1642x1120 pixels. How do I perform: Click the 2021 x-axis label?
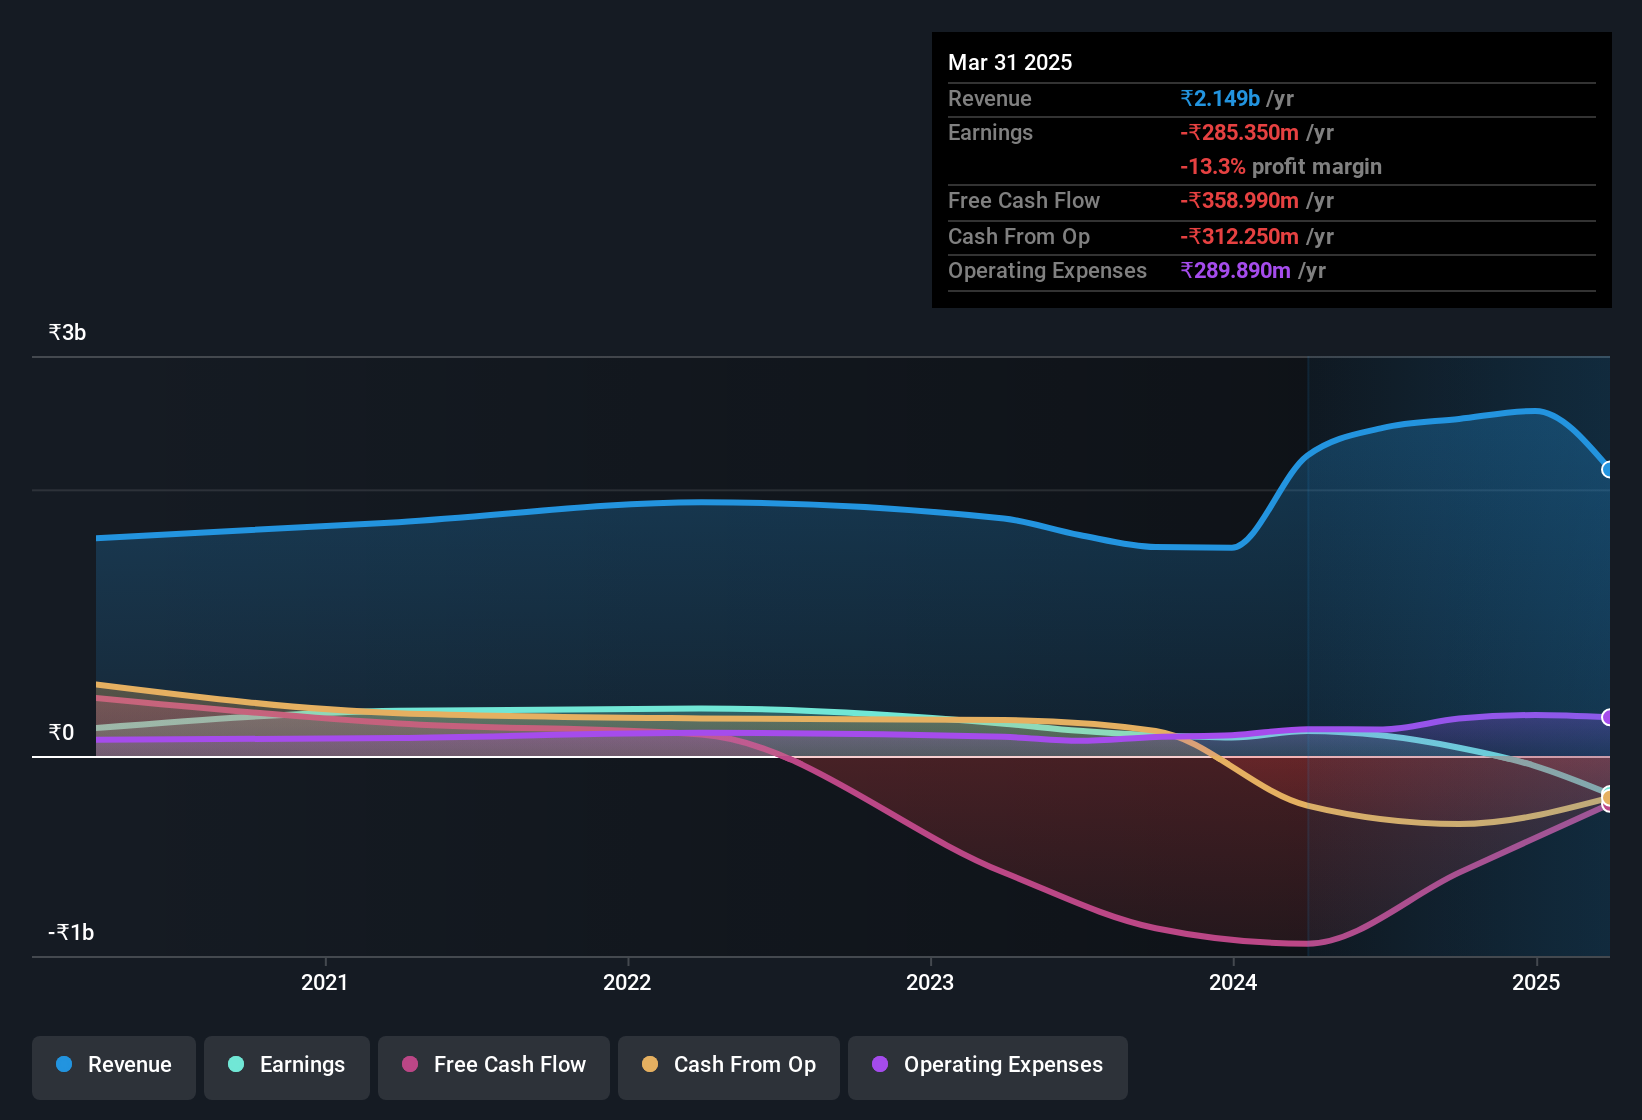coord(325,982)
